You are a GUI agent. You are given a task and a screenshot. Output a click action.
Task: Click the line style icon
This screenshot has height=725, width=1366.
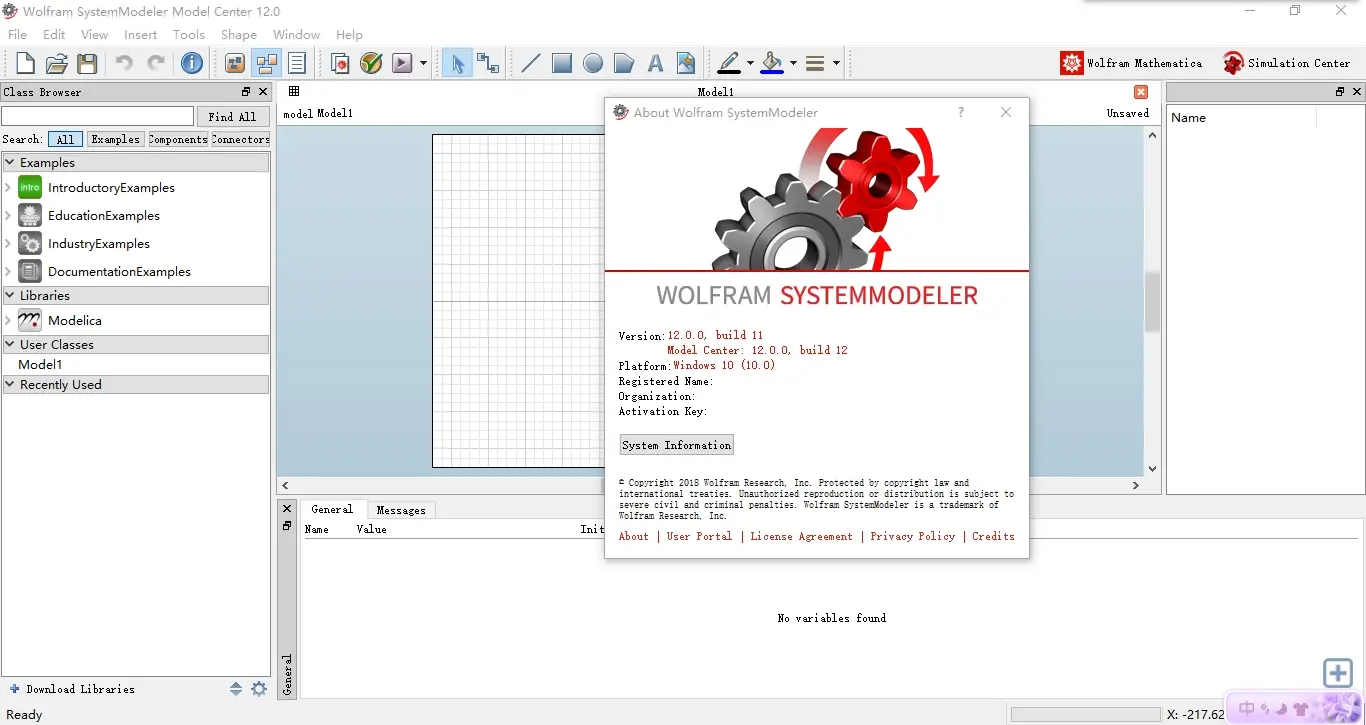(815, 64)
